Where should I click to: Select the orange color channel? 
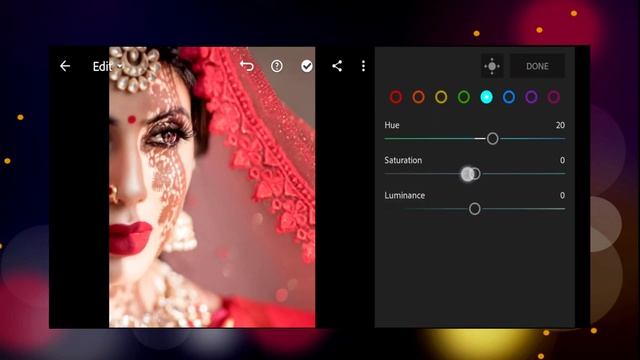click(418, 97)
